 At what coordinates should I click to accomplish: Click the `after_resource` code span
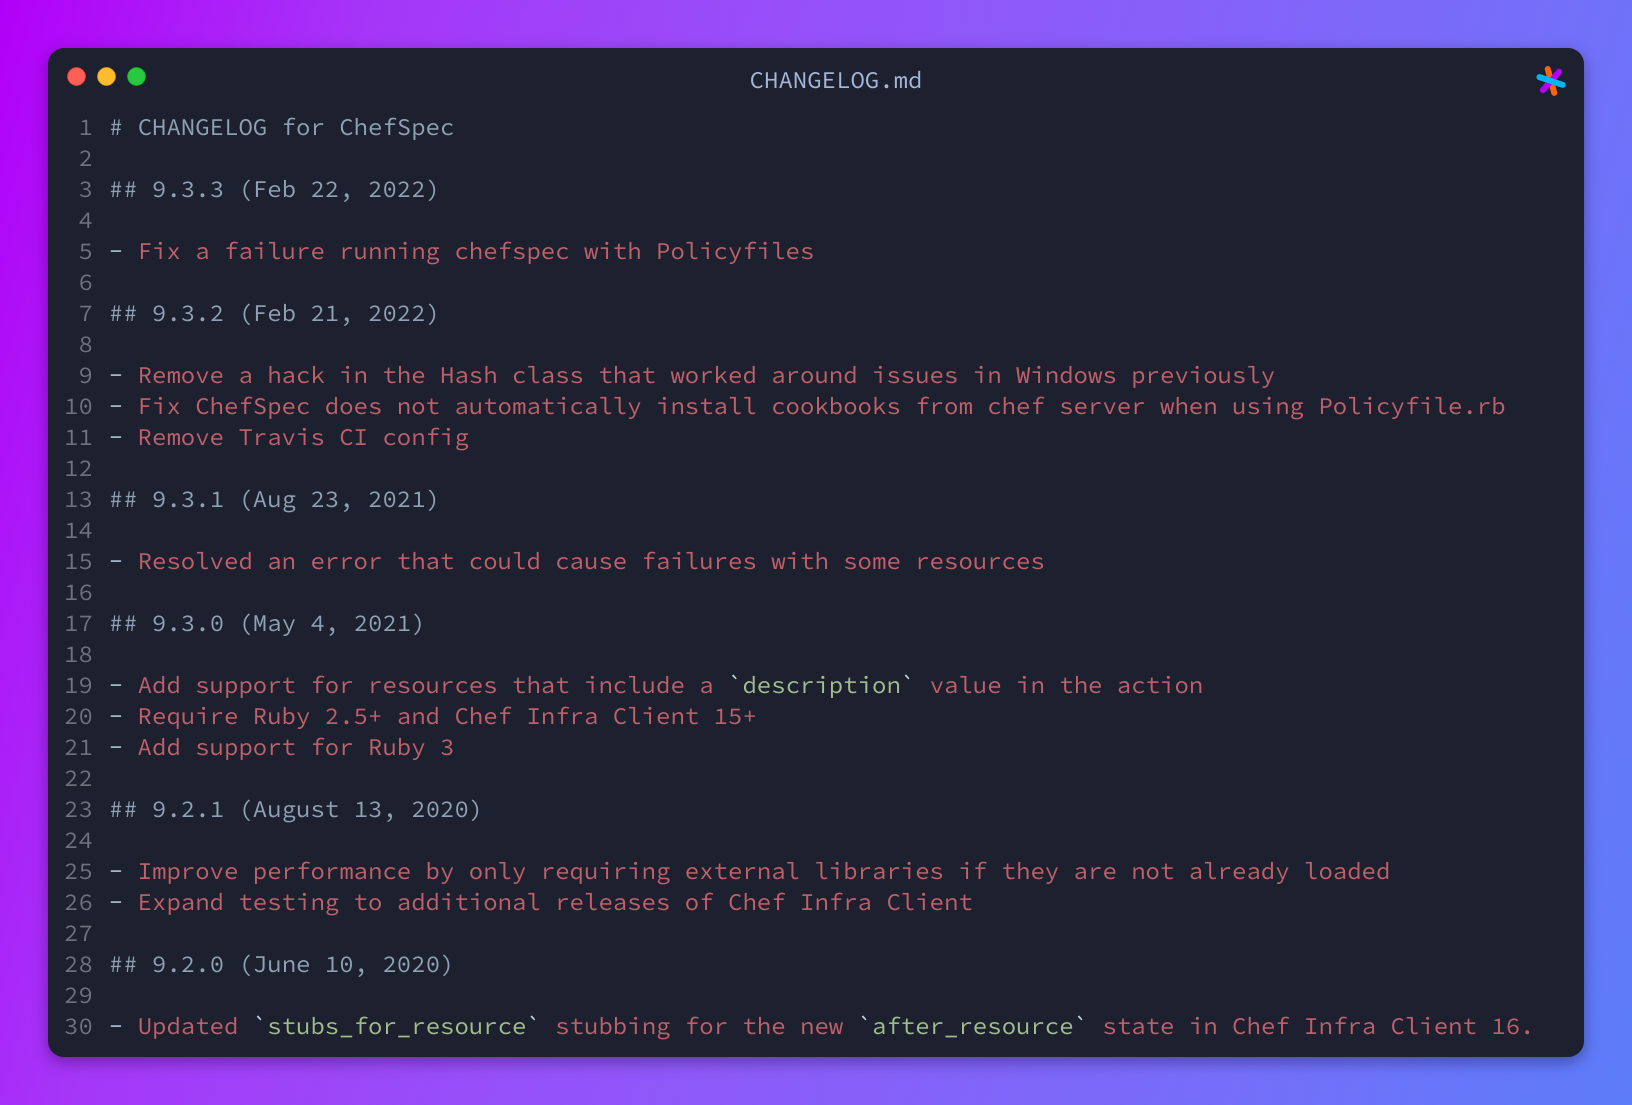[x=973, y=1027]
